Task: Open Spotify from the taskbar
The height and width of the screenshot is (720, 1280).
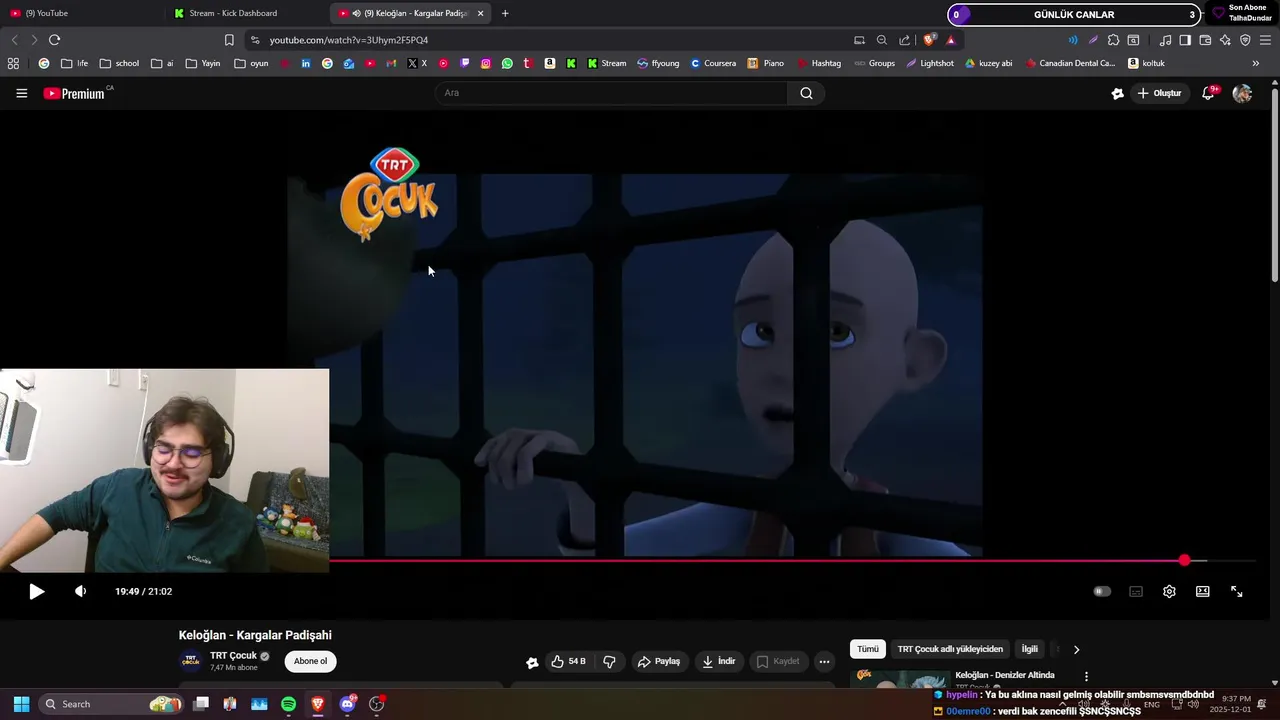Action: click(288, 704)
